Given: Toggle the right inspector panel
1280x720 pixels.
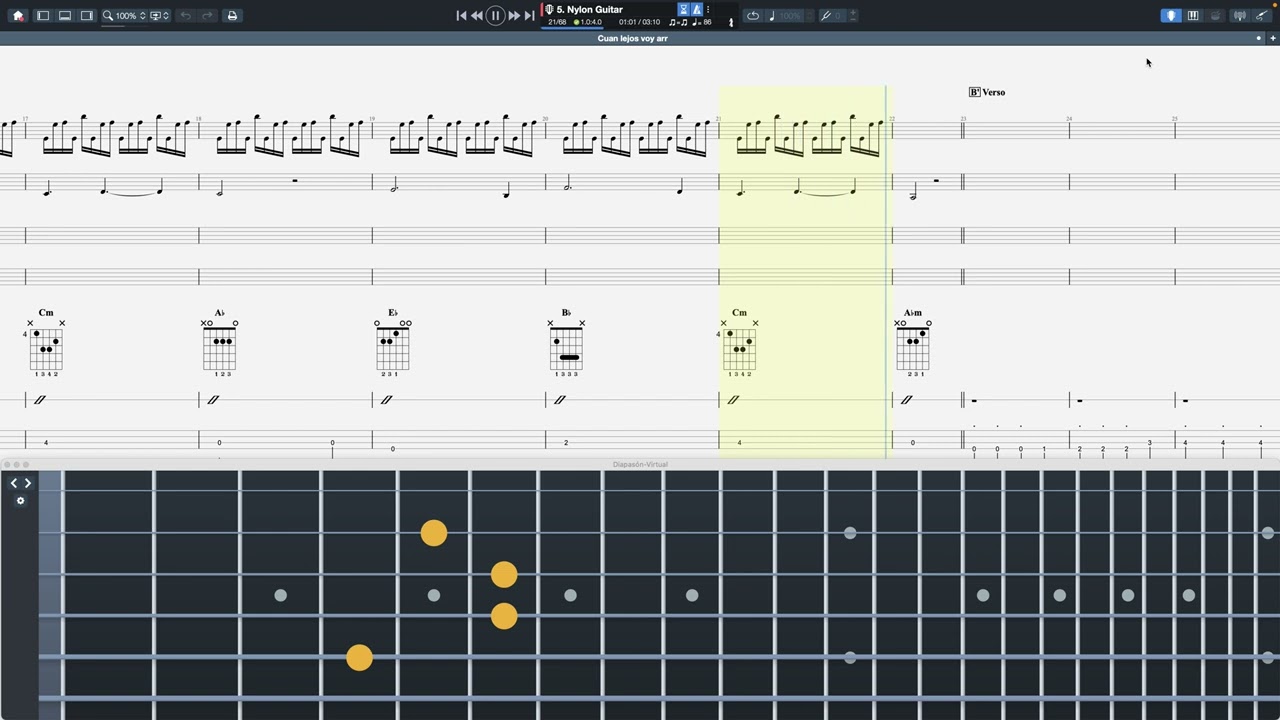Looking at the screenshot, I should pos(87,16).
